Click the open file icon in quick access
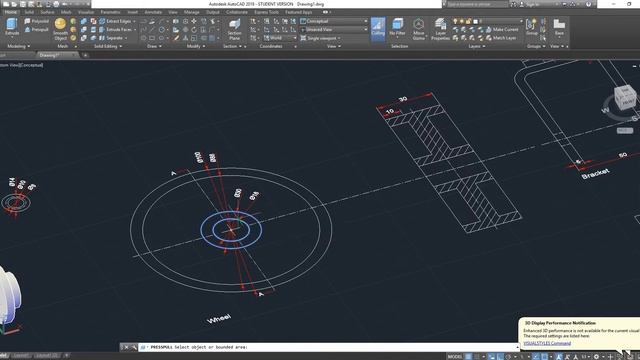The height and width of the screenshot is (360, 640). pyautogui.click(x=14, y=4)
